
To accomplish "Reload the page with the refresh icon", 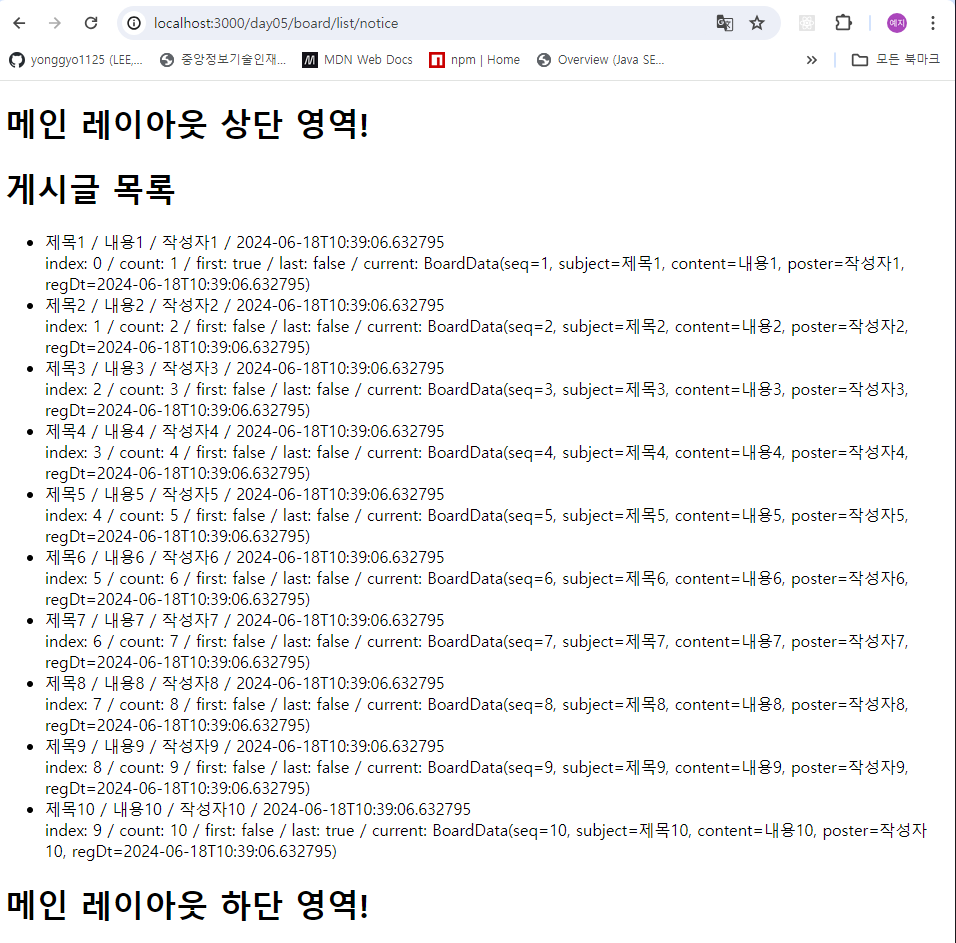I will tap(91, 23).
